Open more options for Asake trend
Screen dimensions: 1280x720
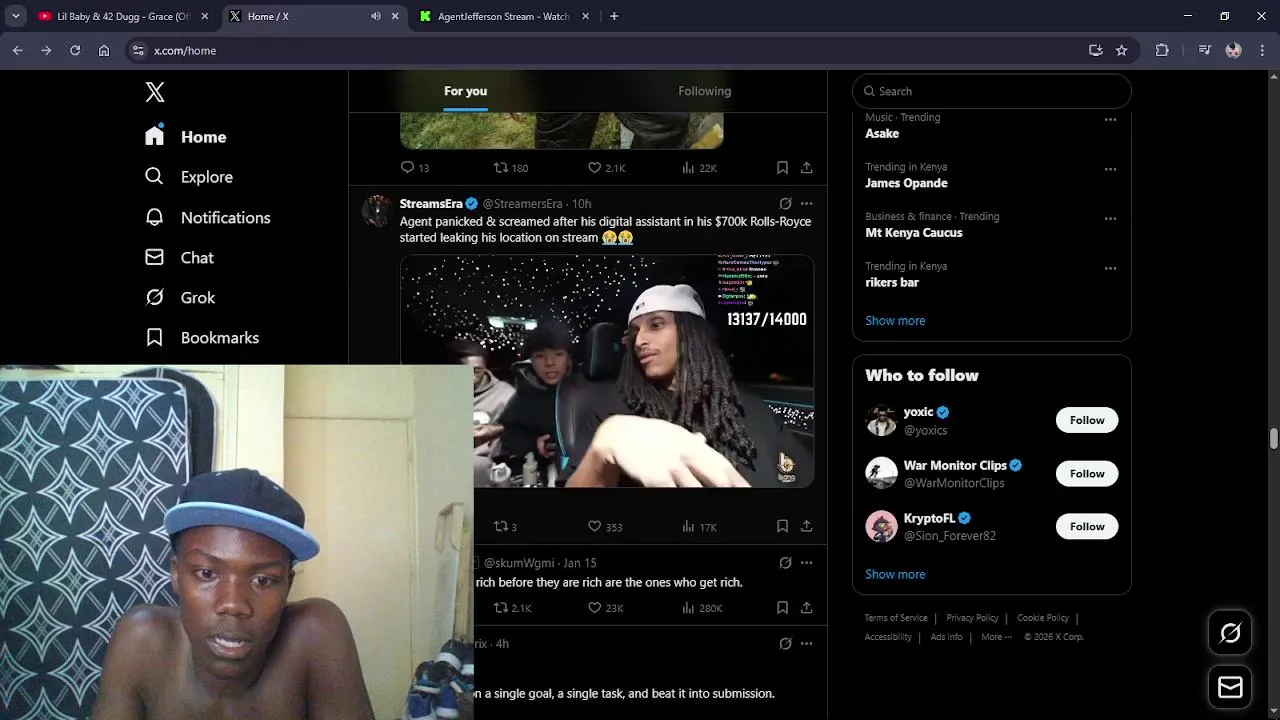pyautogui.click(x=1110, y=119)
